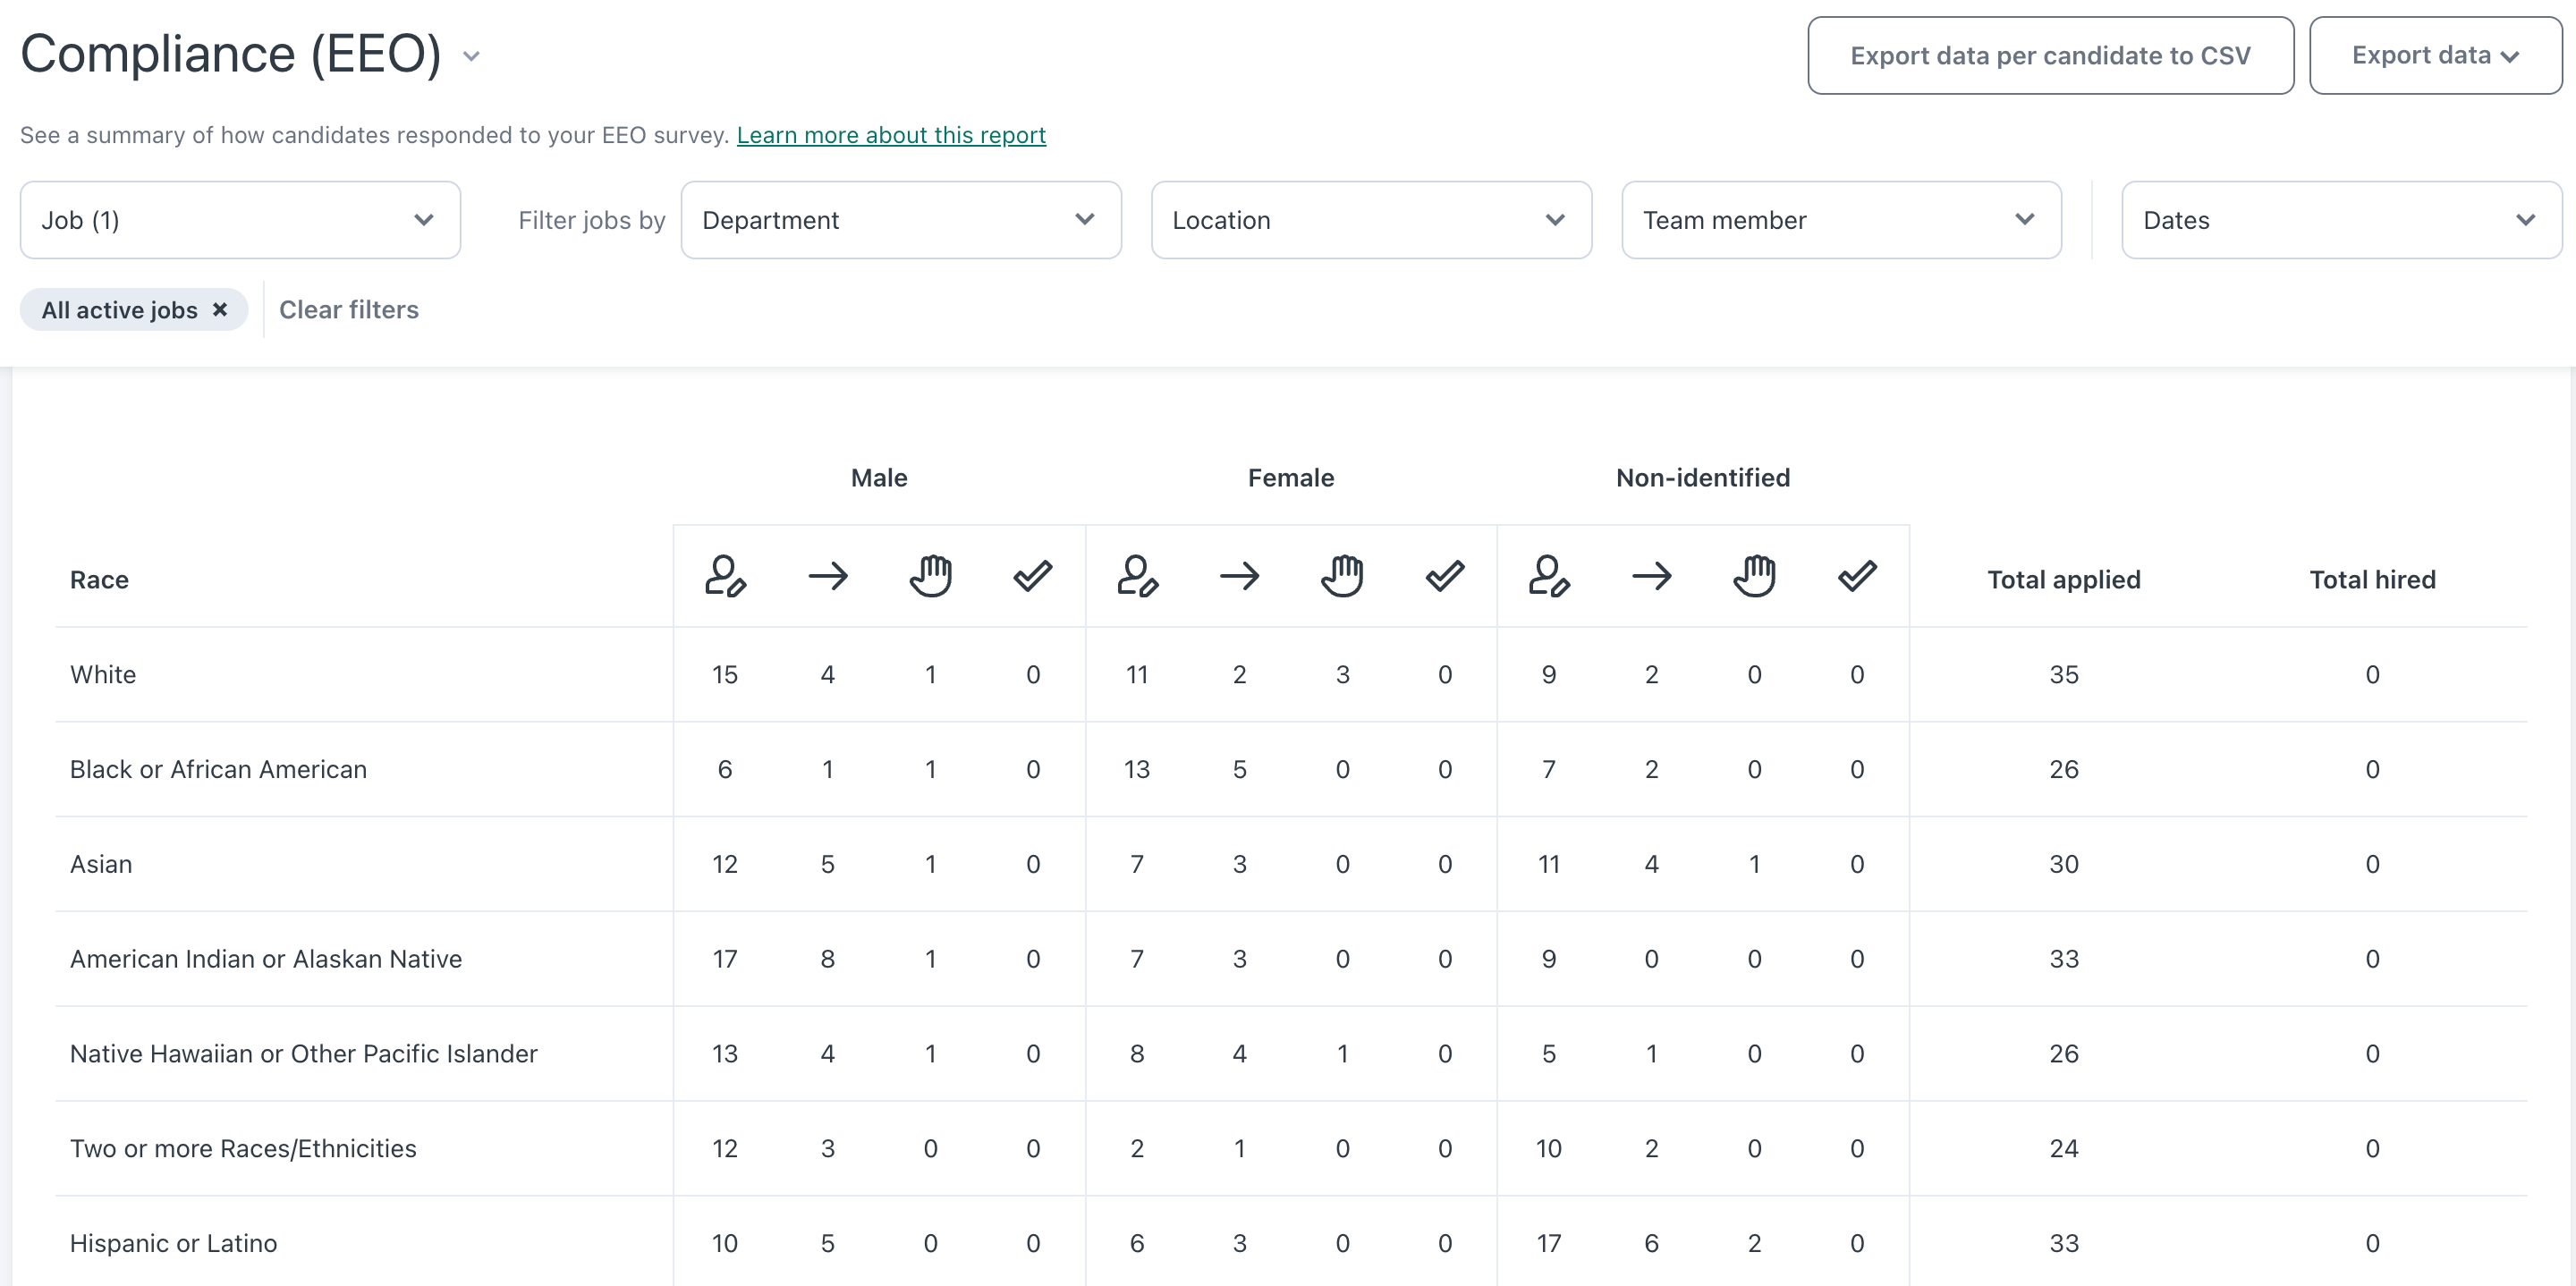The height and width of the screenshot is (1286, 2576).
Task: Click Export data per candidate to CSV
Action: (2050, 56)
